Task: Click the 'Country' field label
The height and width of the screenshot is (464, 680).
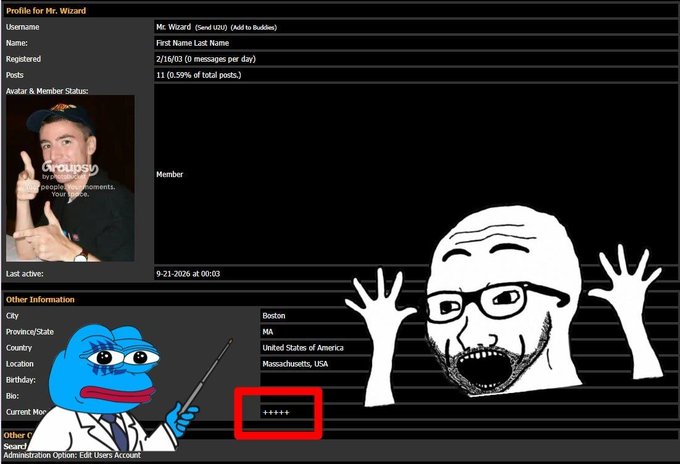Action: pyautogui.click(x=19, y=348)
